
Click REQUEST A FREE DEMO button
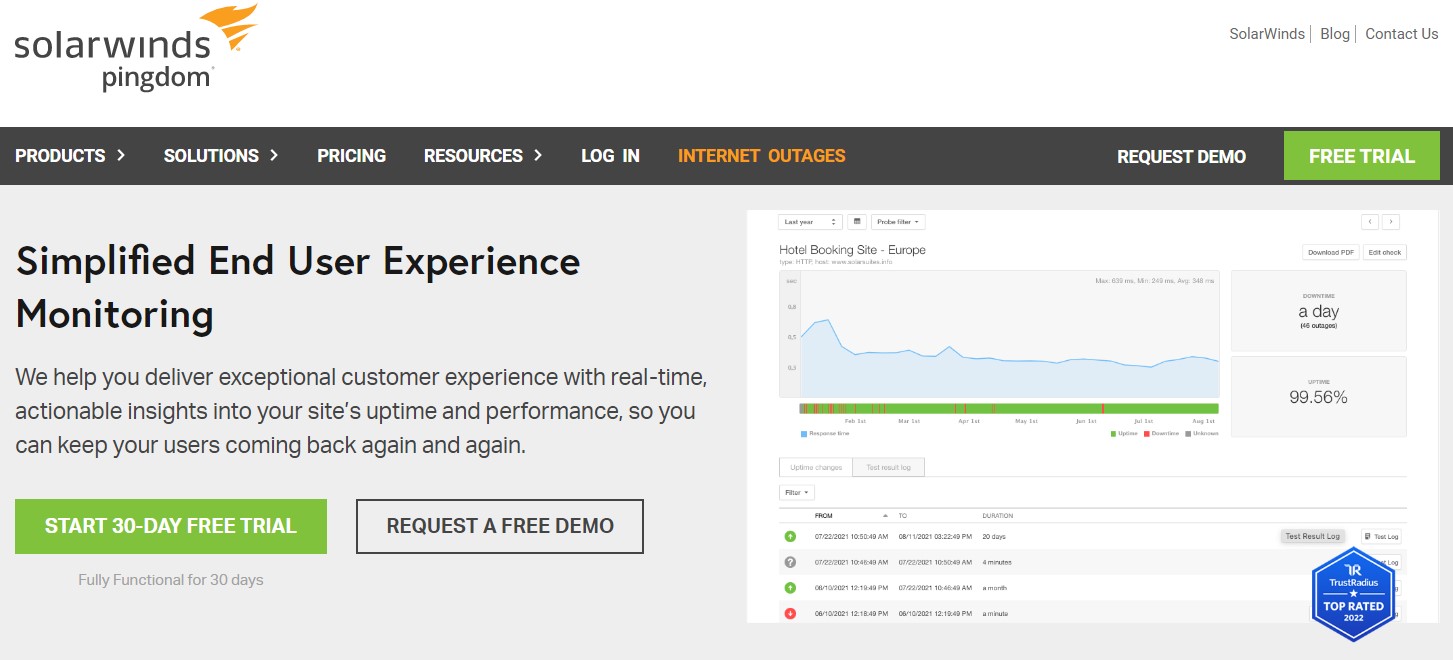500,526
